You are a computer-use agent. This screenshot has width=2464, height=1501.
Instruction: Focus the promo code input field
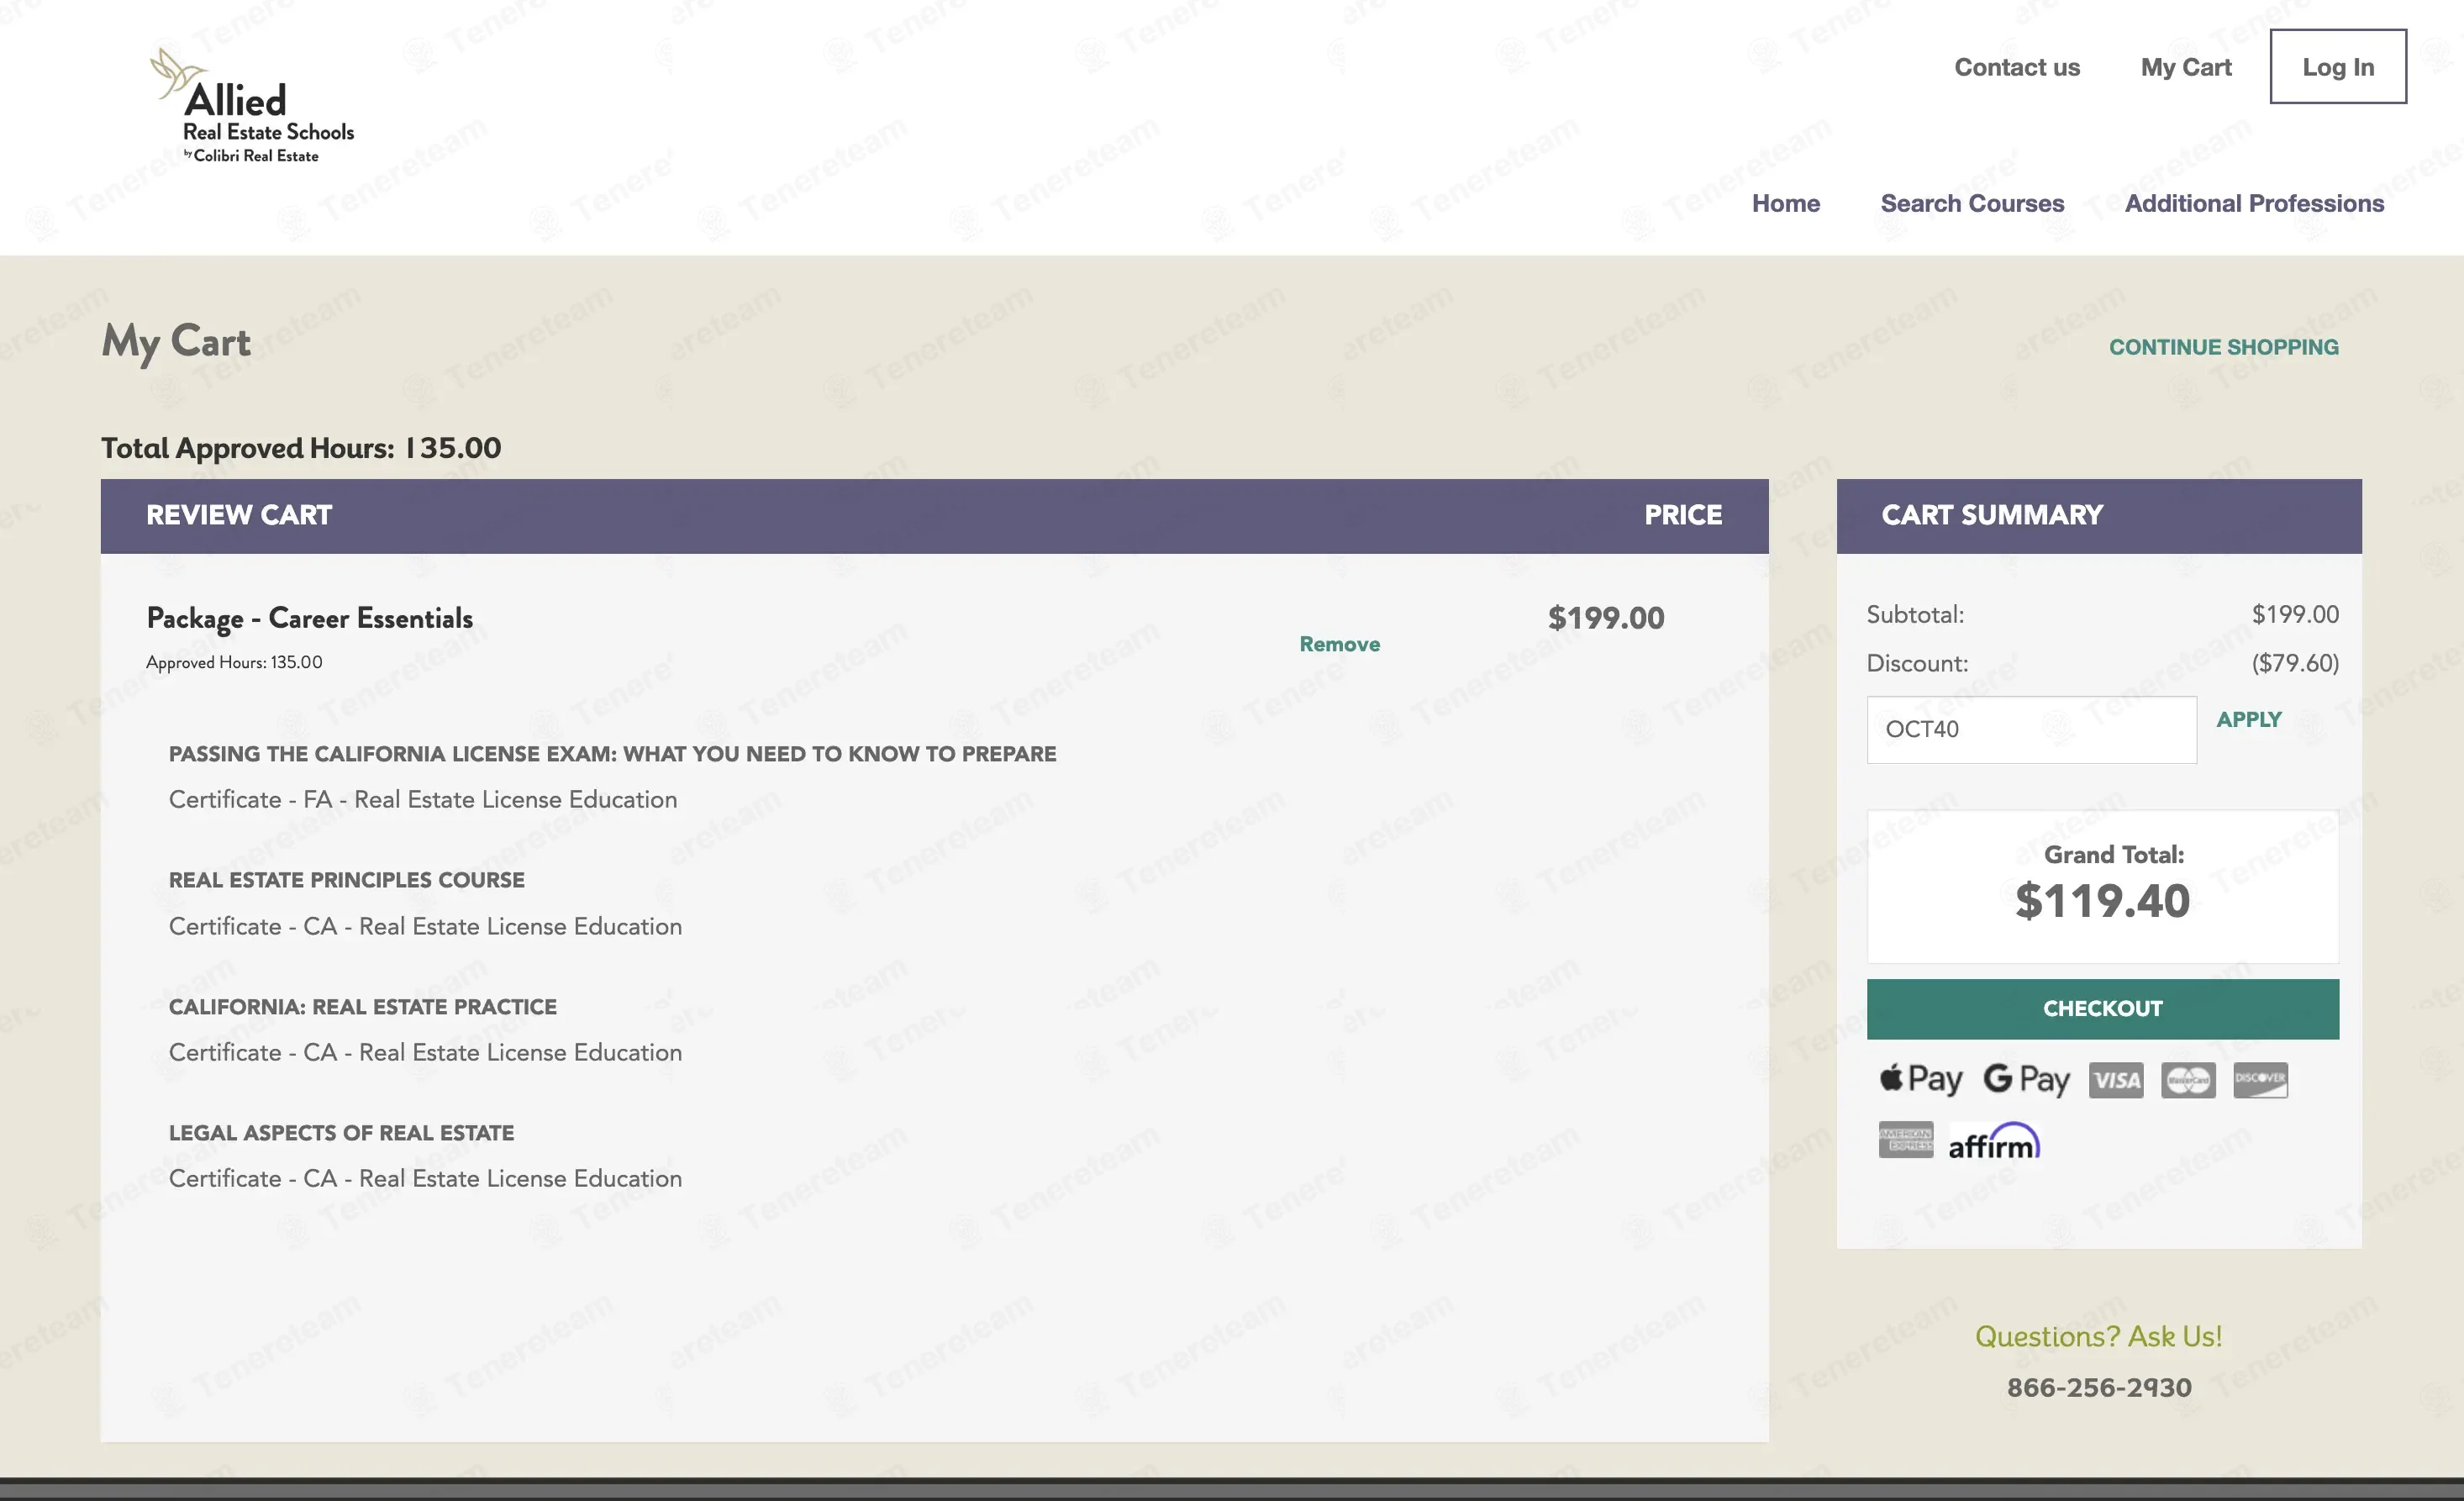2030,730
